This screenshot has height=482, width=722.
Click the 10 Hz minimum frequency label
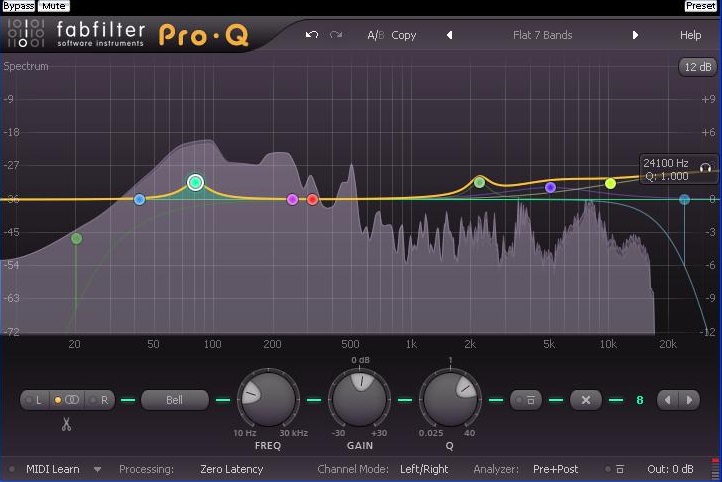(245, 433)
